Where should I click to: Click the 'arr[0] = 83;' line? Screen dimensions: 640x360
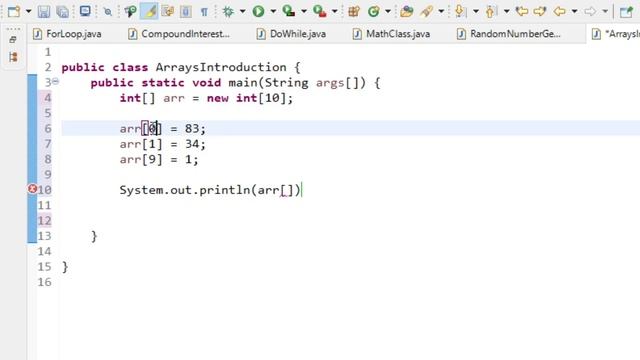click(x=162, y=129)
